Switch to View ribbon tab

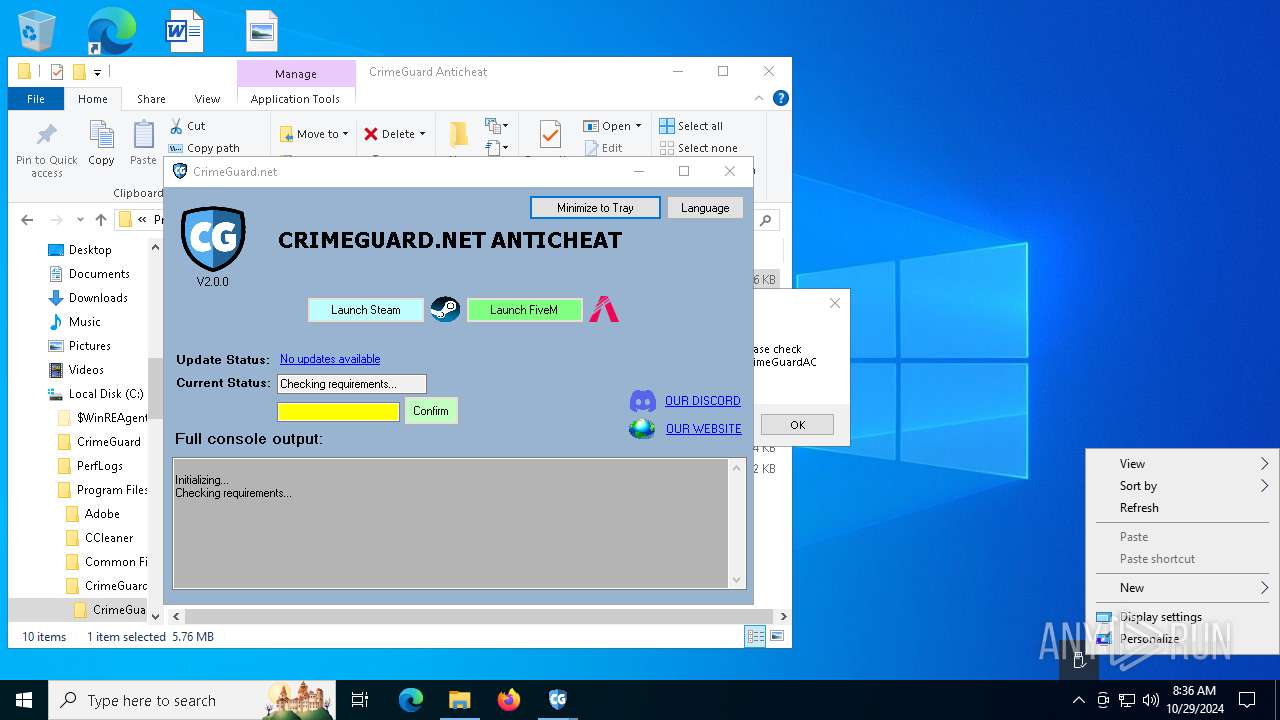[x=207, y=99]
